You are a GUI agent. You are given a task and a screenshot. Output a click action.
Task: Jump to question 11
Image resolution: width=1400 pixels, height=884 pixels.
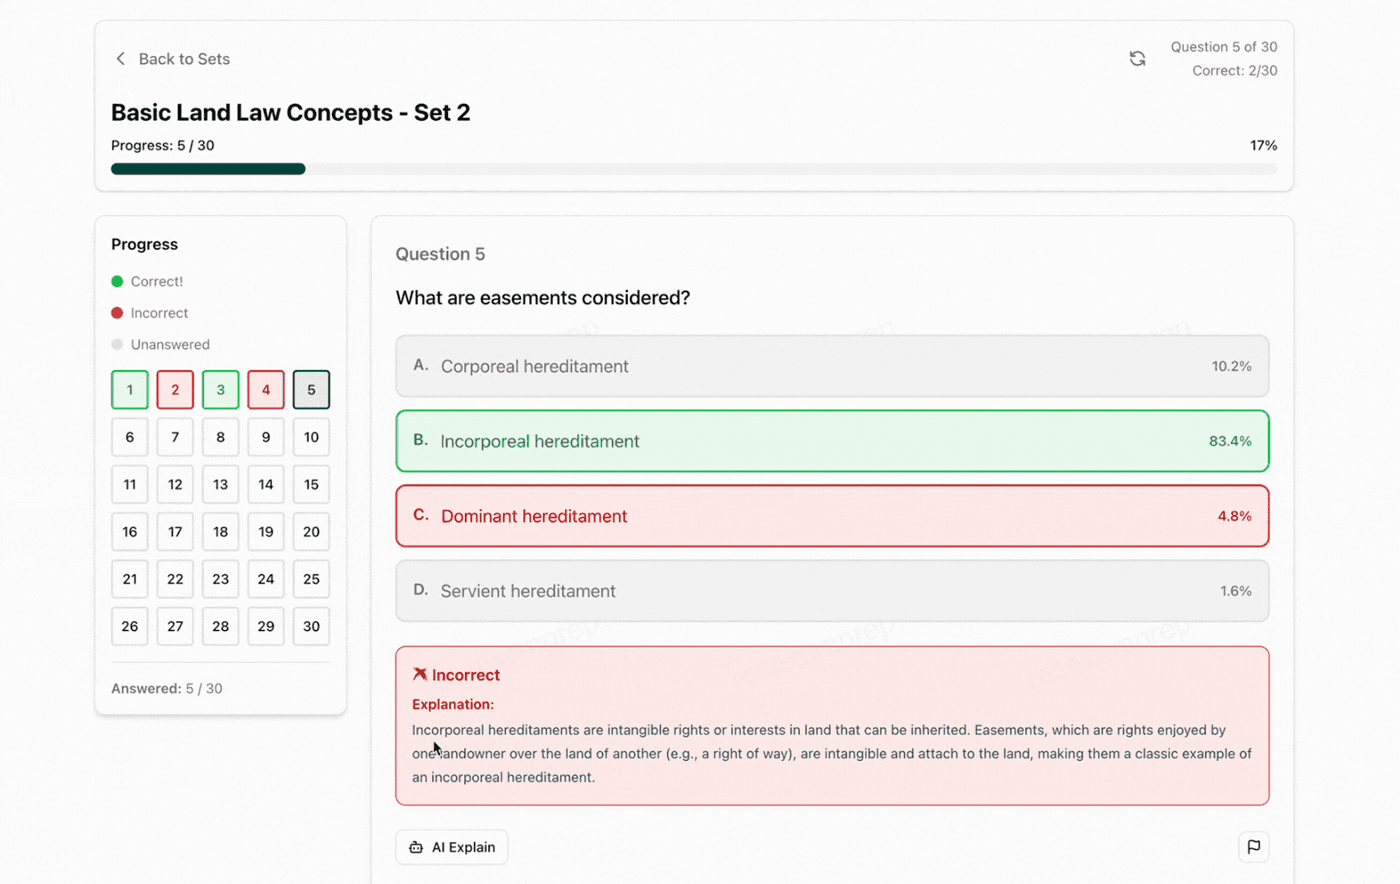(130, 484)
